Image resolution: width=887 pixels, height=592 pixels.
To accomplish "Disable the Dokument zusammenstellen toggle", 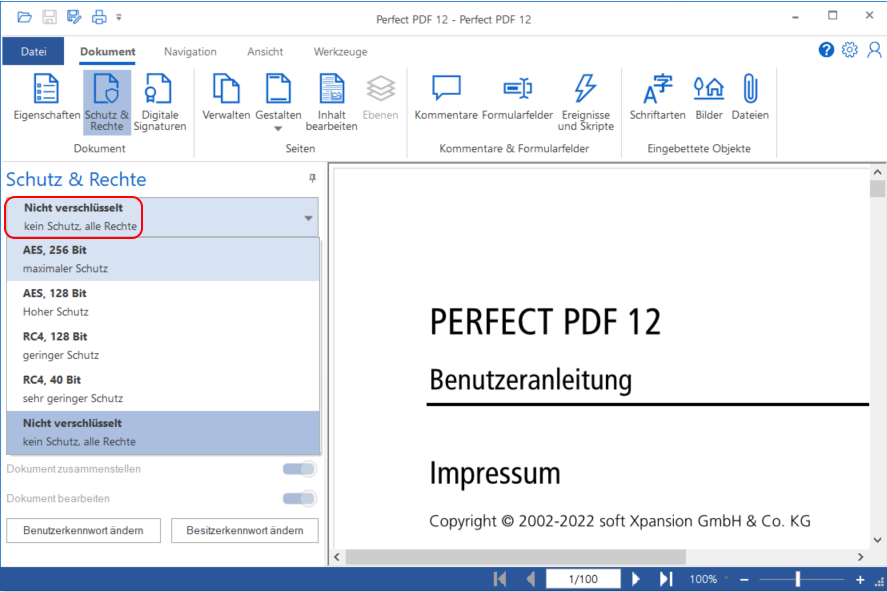I will click(298, 468).
